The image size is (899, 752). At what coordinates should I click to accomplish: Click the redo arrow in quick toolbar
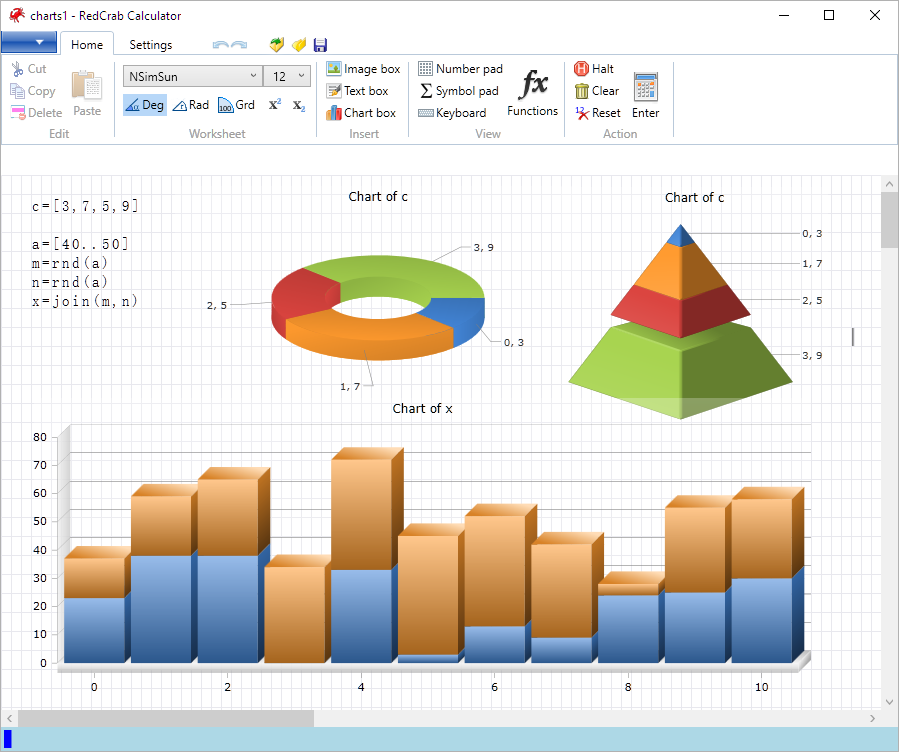click(239, 45)
